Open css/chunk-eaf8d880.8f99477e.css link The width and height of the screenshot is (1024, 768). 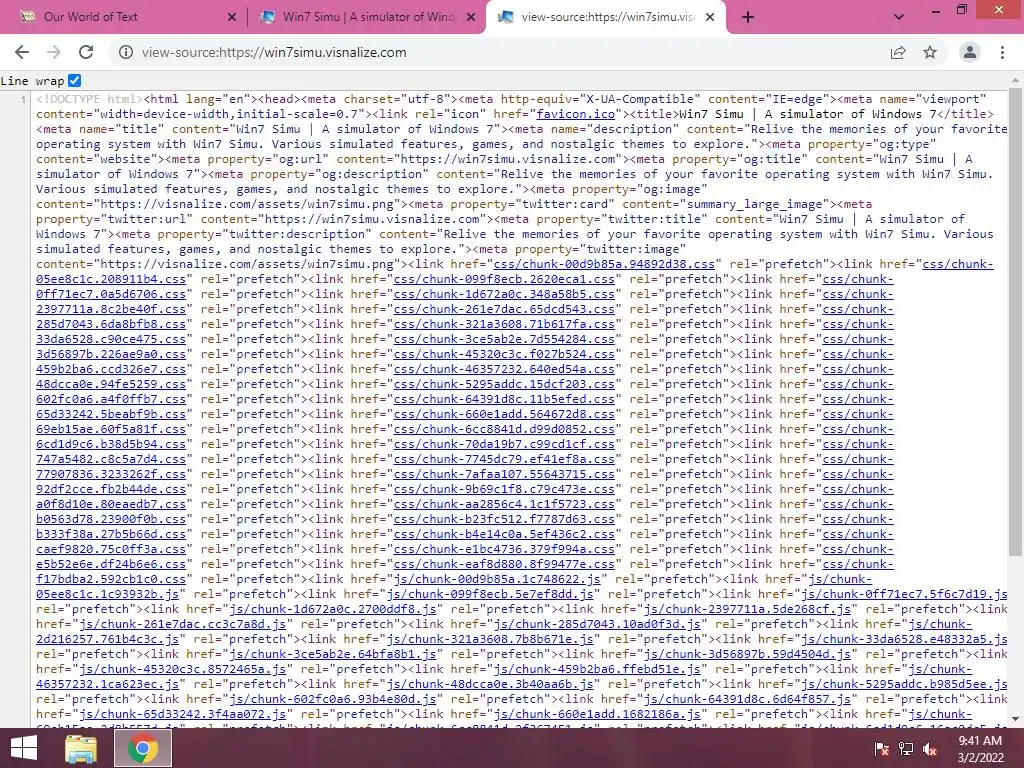pyautogui.click(x=504, y=564)
